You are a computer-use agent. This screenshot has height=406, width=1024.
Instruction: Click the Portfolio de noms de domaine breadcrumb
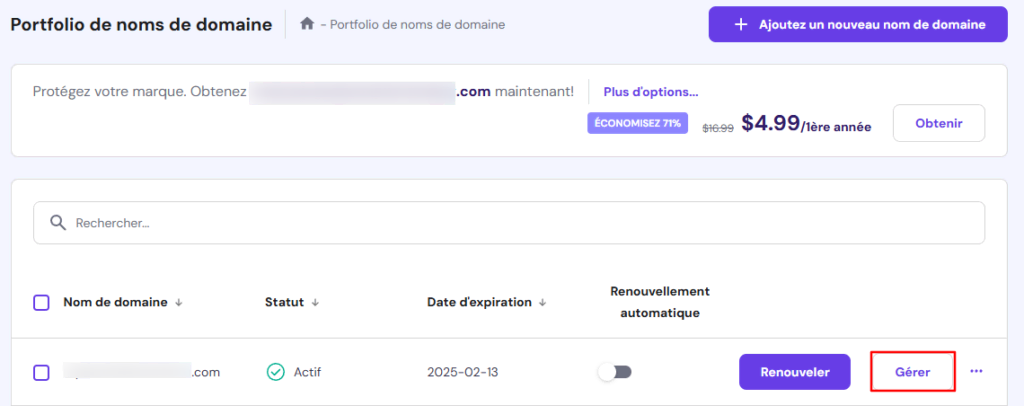418,24
